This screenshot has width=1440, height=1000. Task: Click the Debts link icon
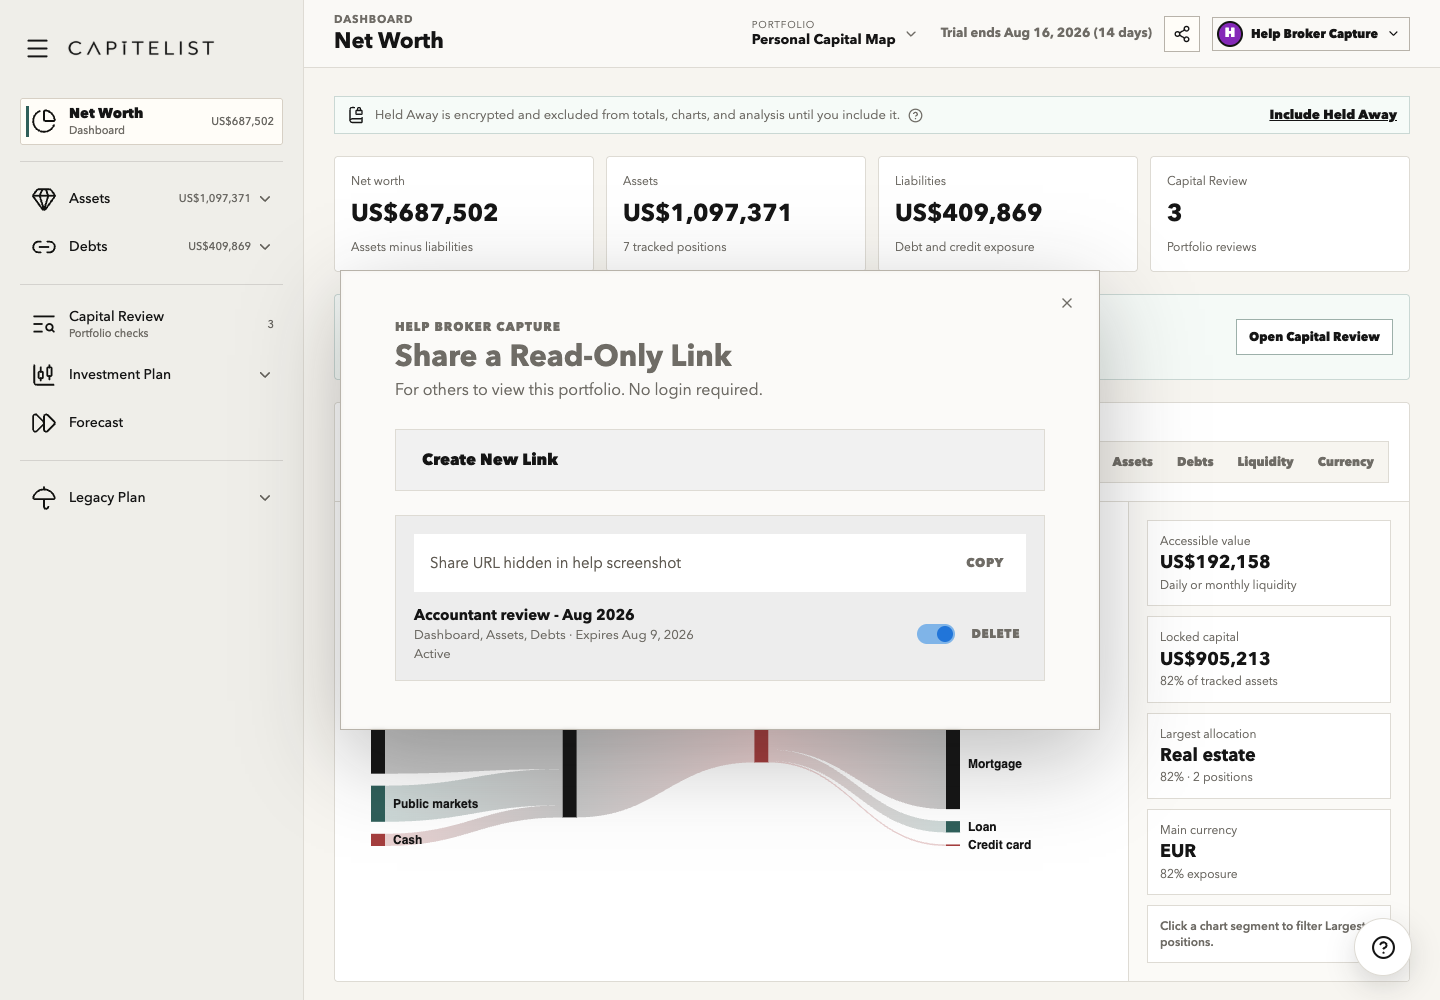tap(44, 247)
